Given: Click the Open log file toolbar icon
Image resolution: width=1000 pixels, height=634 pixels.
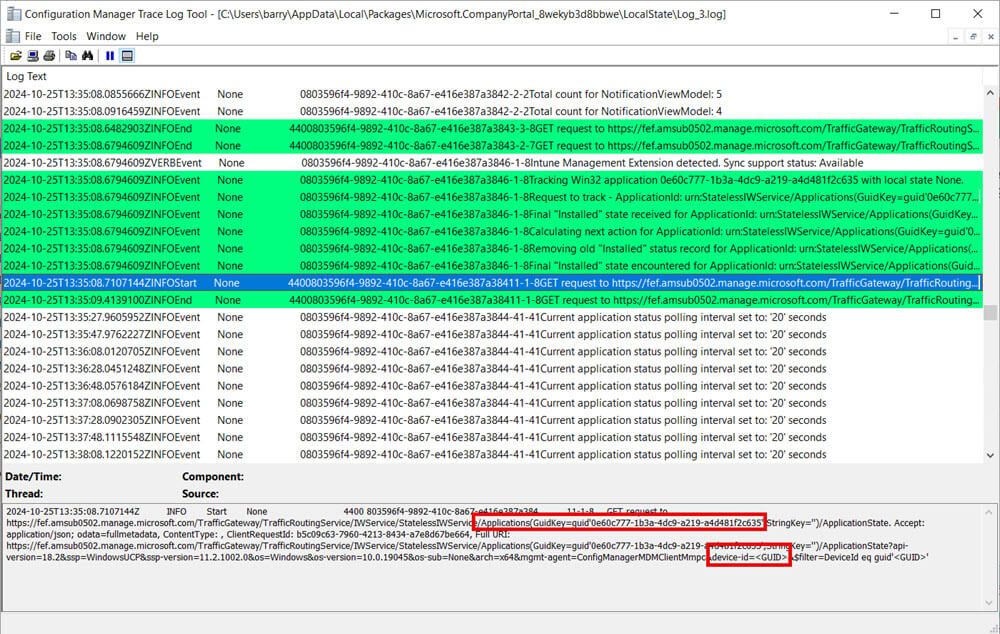Looking at the screenshot, I should click(x=15, y=56).
